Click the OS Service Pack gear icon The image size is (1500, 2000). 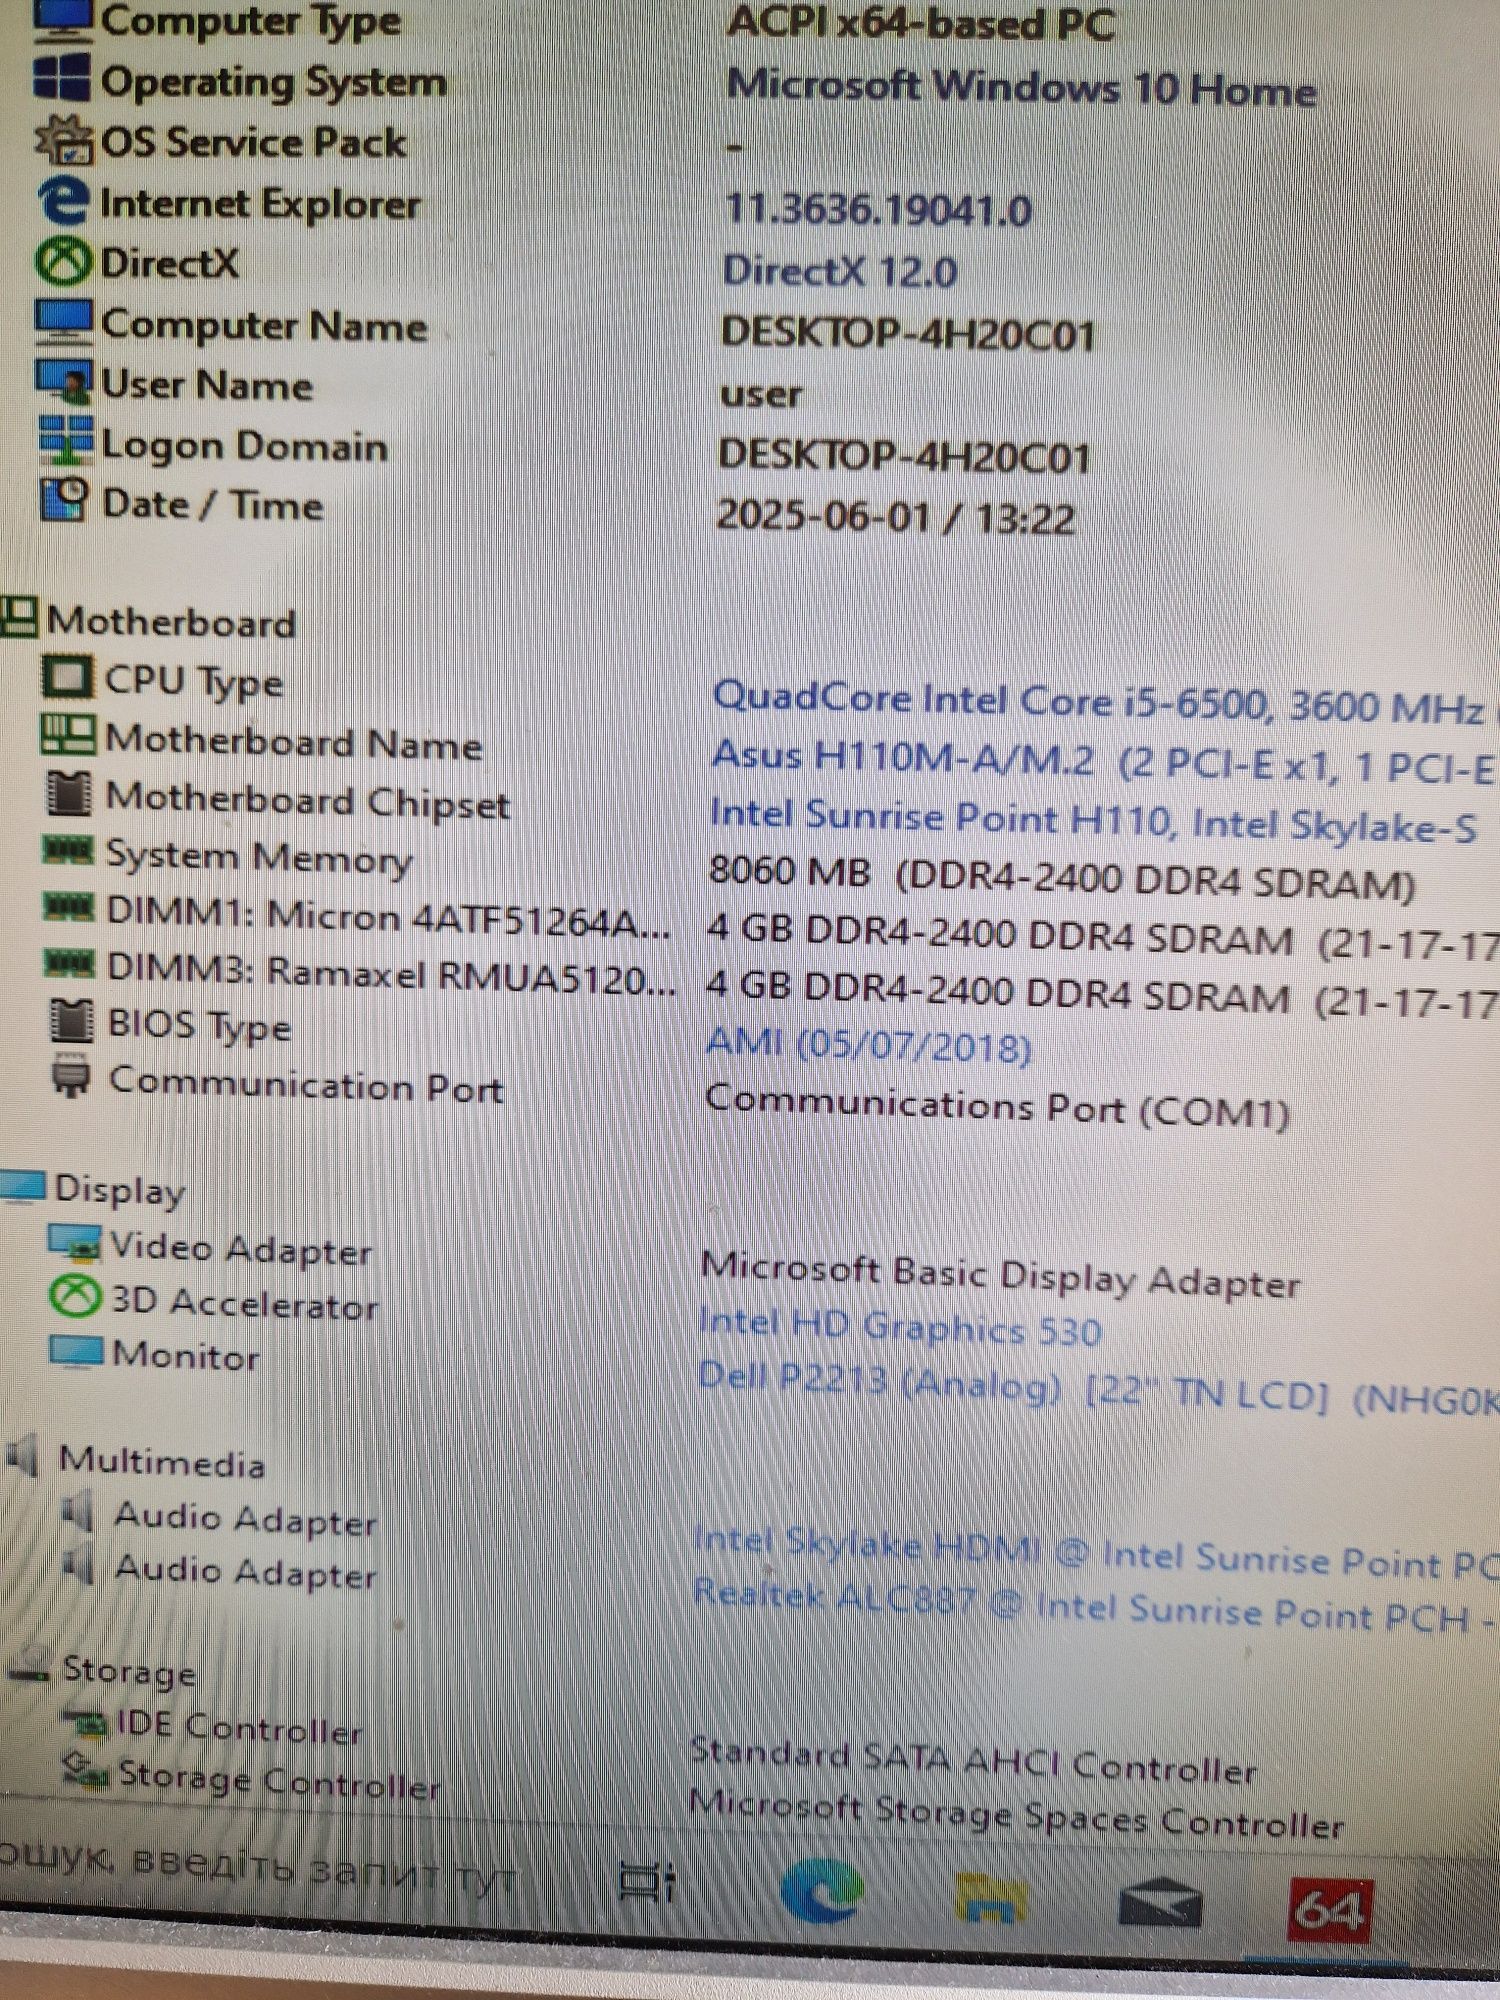[x=63, y=140]
